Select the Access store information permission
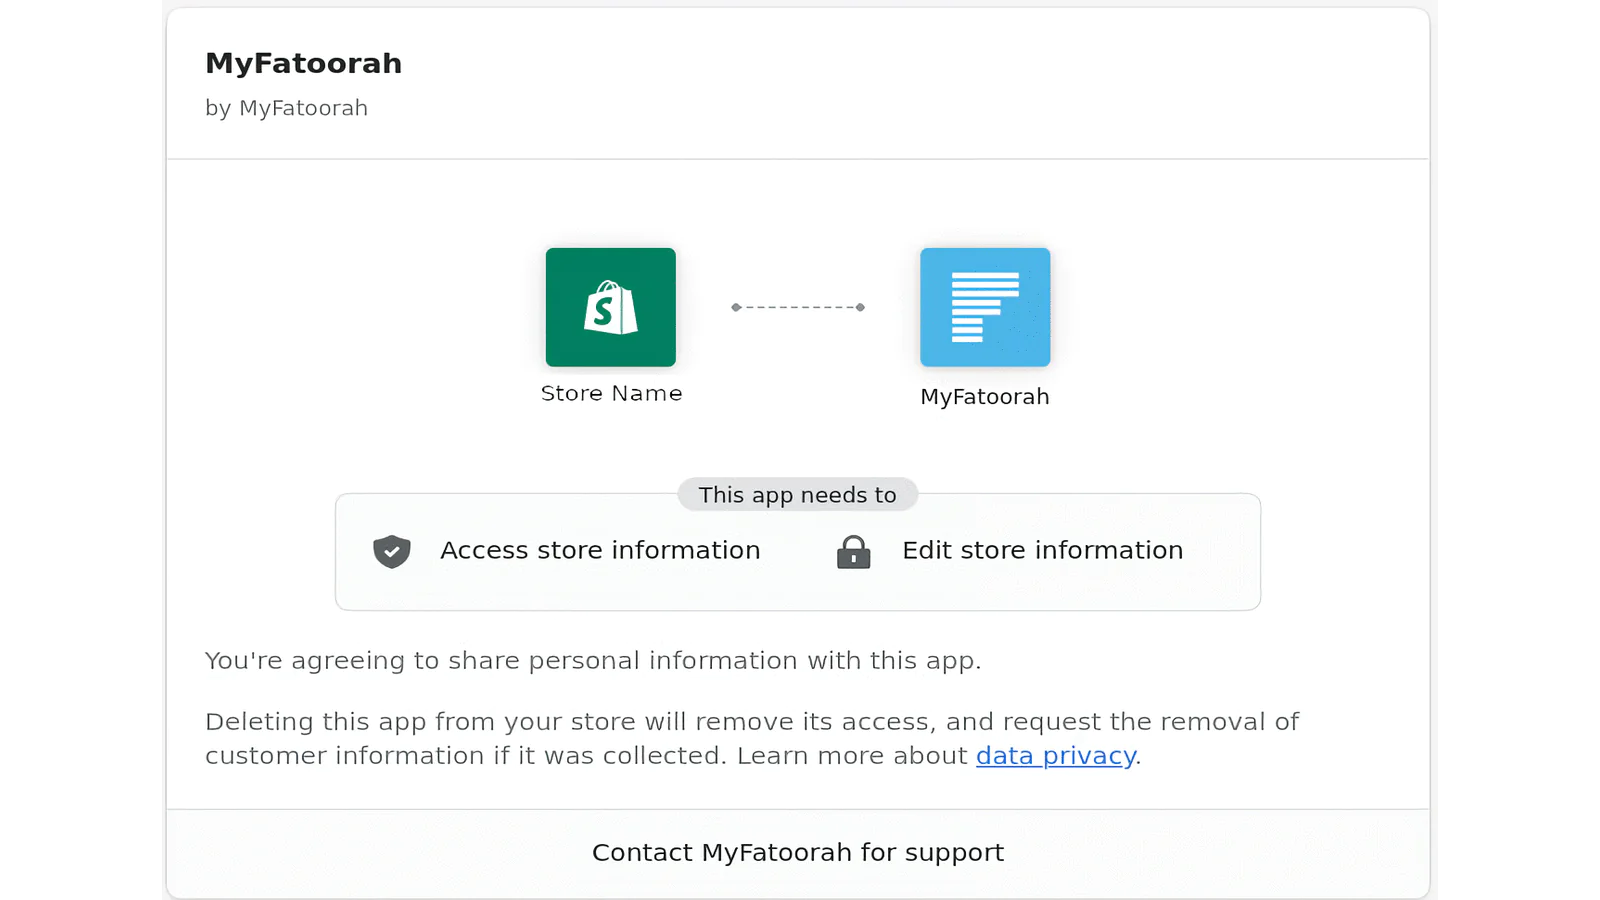 click(600, 551)
